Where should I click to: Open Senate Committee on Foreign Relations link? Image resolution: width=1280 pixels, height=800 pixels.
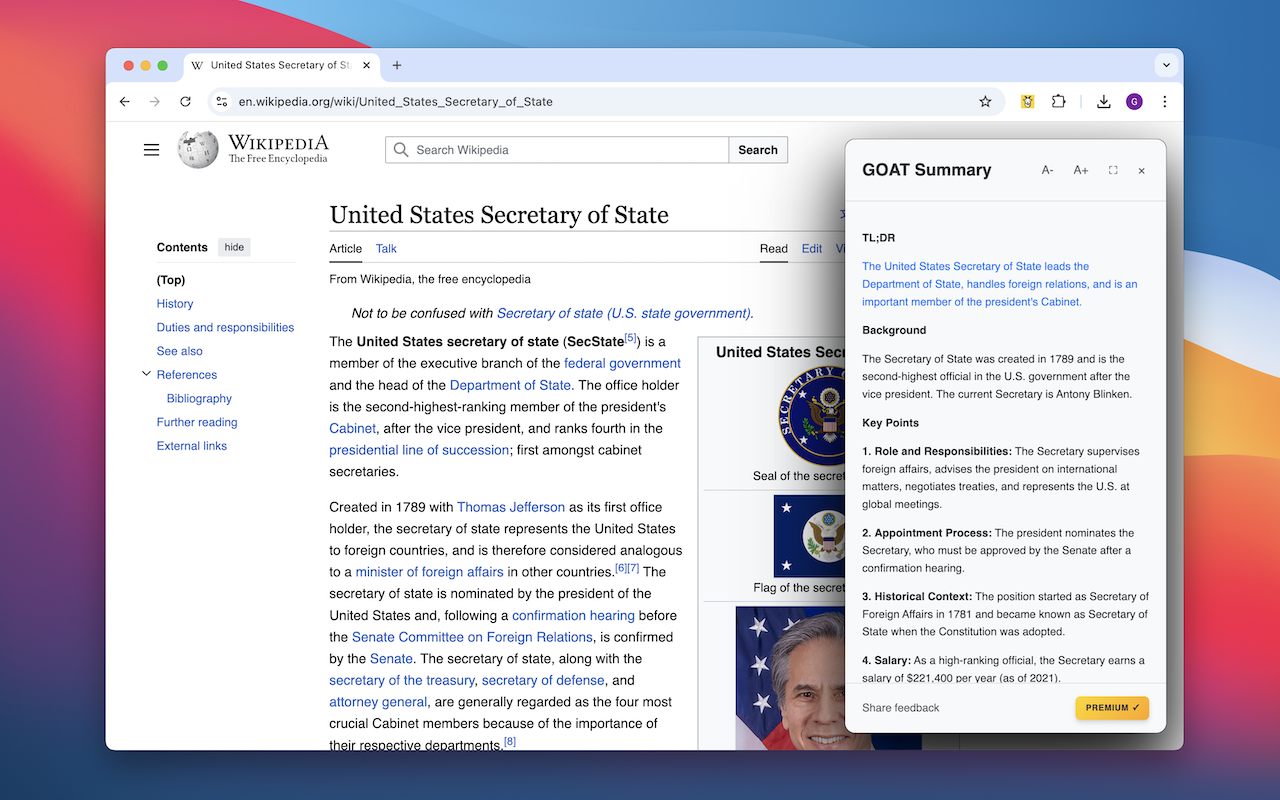pos(472,637)
